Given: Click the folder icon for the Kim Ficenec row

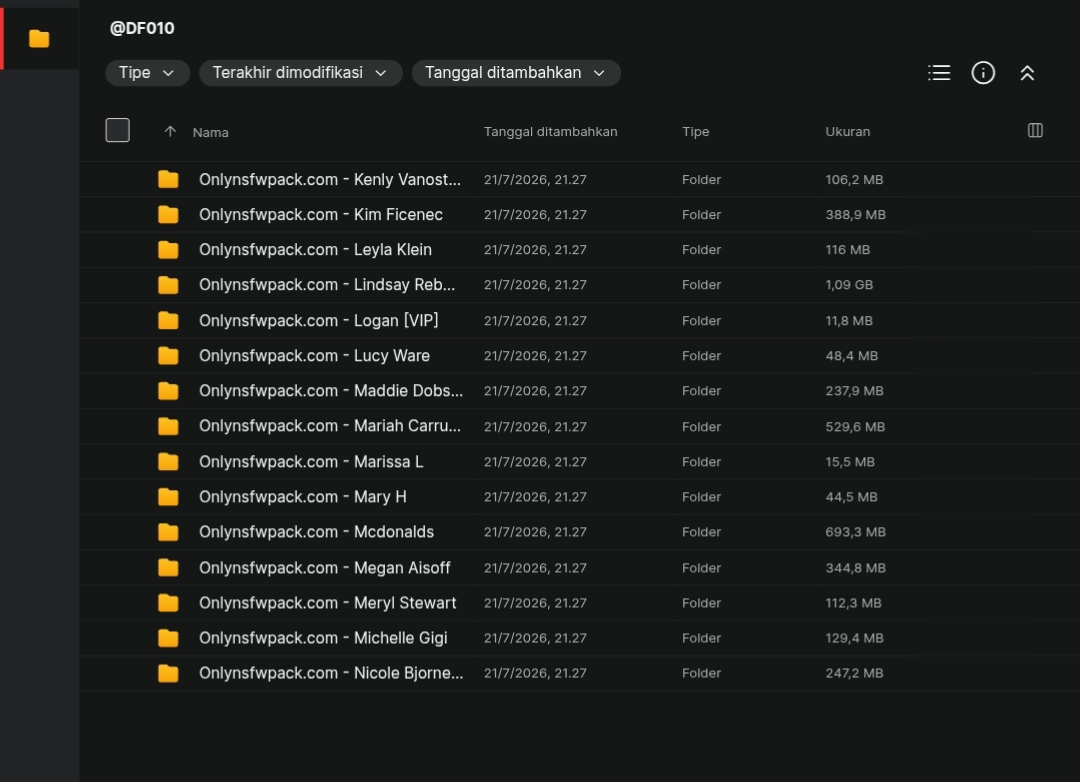Looking at the screenshot, I should click(x=168, y=215).
